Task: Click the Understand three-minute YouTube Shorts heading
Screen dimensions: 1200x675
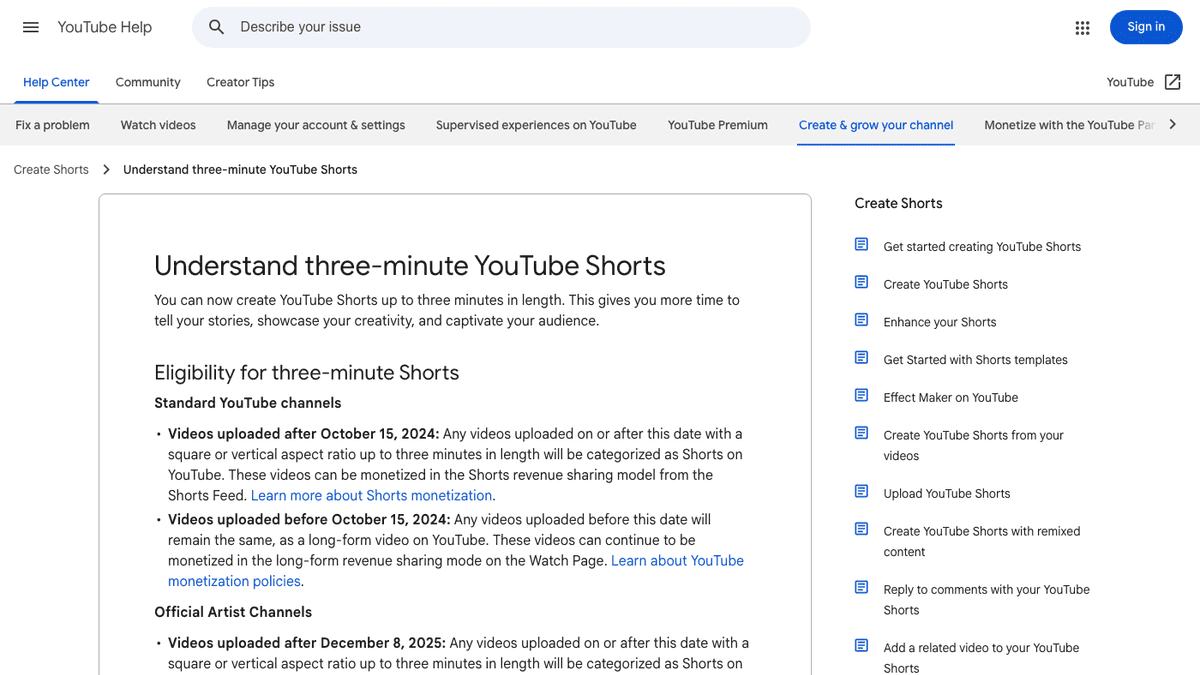Action: (410, 266)
